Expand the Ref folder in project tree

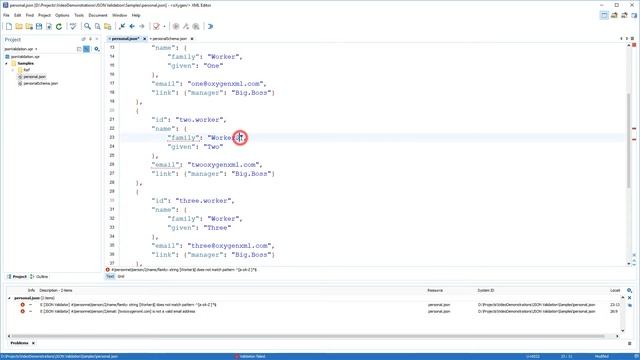click(13, 70)
